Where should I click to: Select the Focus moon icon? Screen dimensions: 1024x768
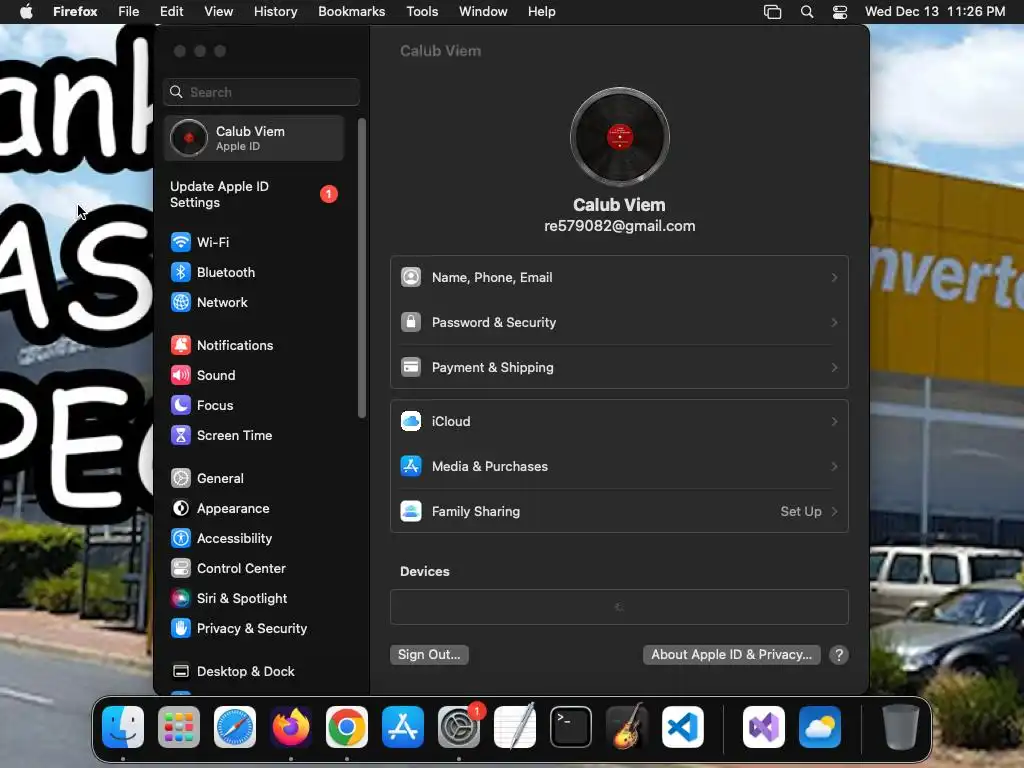tap(181, 406)
